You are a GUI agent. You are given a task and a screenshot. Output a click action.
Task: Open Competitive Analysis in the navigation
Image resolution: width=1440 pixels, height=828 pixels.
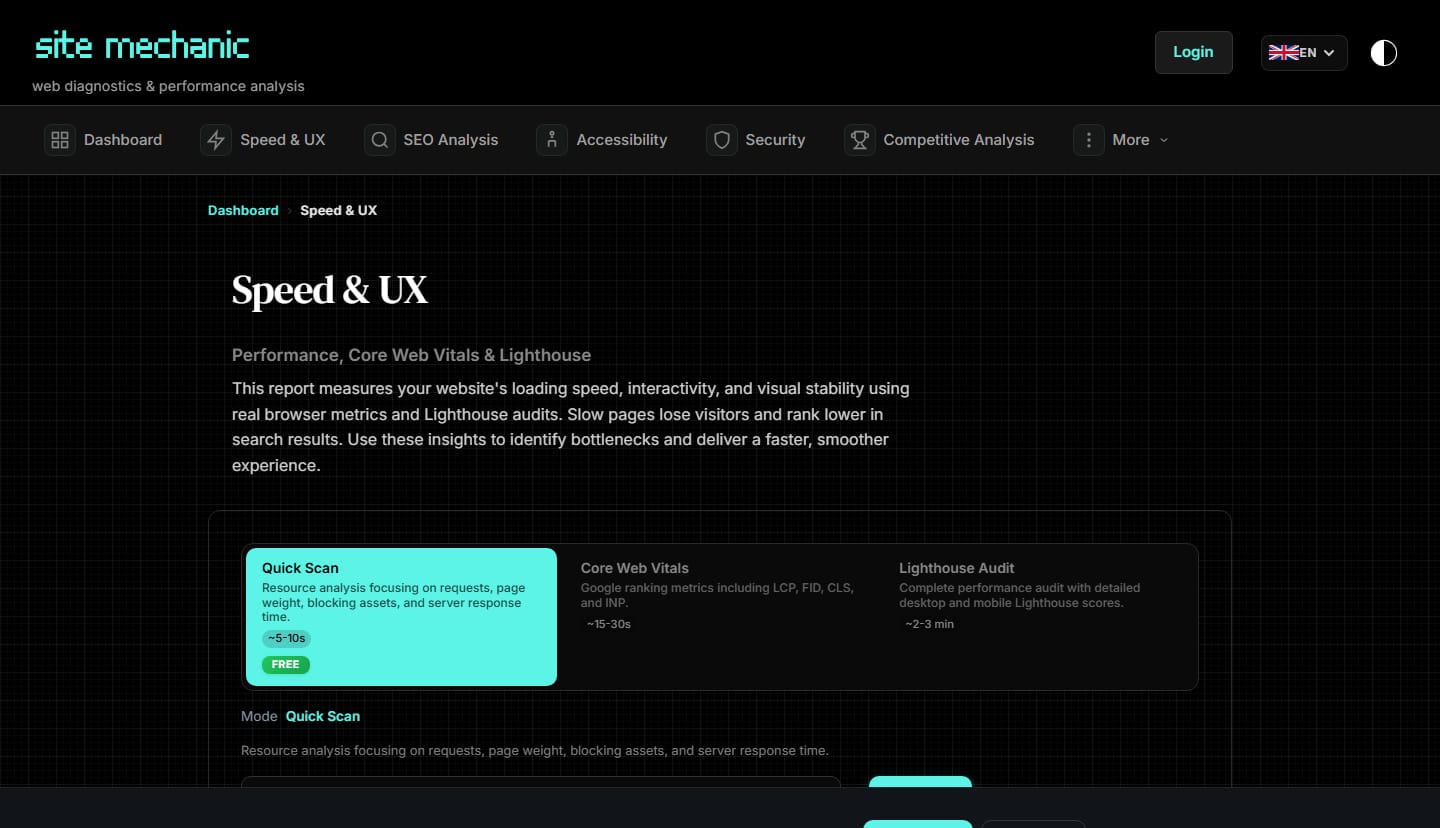click(x=939, y=140)
